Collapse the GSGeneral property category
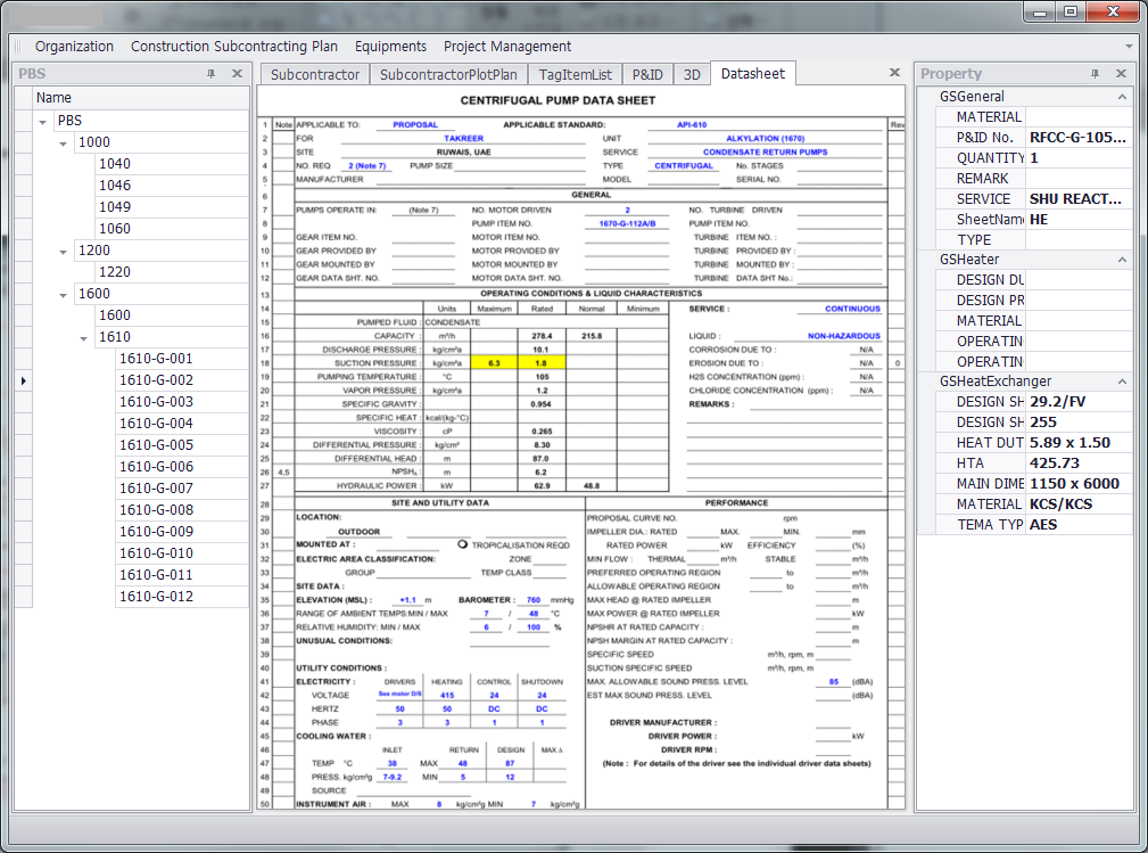The height and width of the screenshot is (853, 1148). click(1122, 97)
